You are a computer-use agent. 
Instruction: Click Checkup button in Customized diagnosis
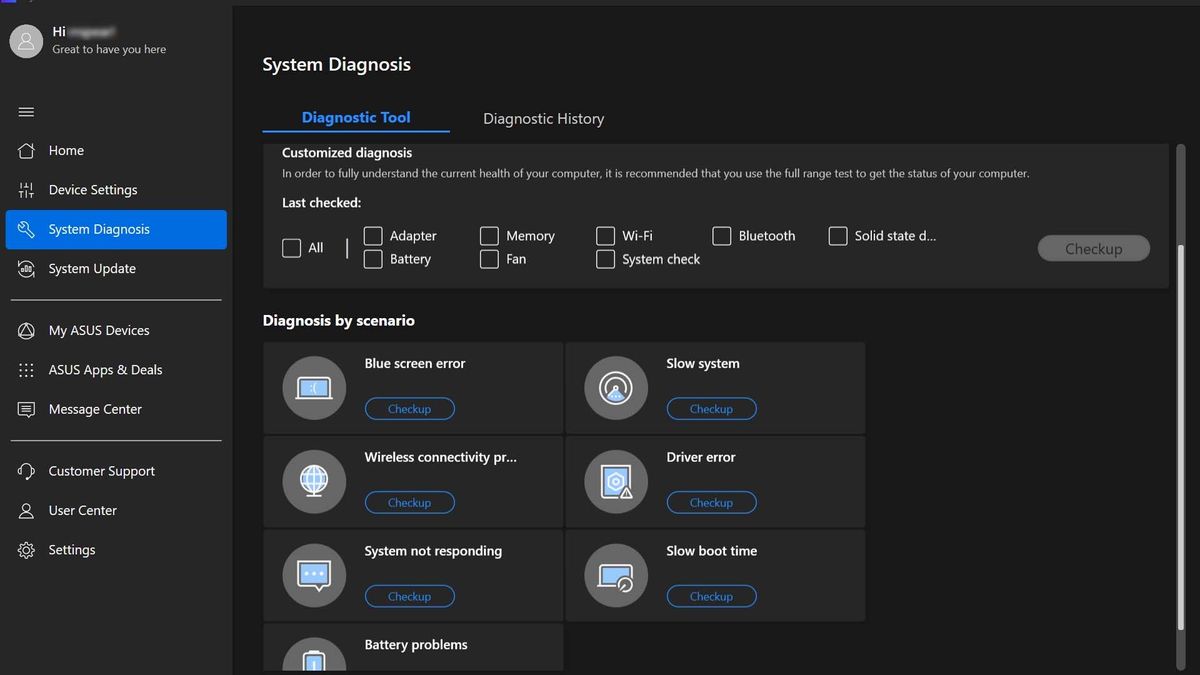click(1094, 249)
